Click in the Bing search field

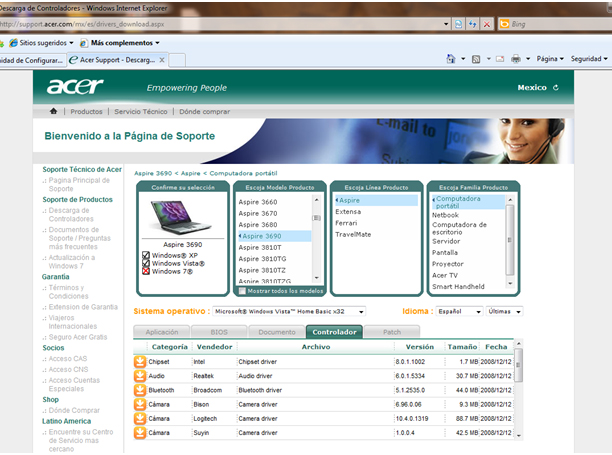click(x=560, y=24)
